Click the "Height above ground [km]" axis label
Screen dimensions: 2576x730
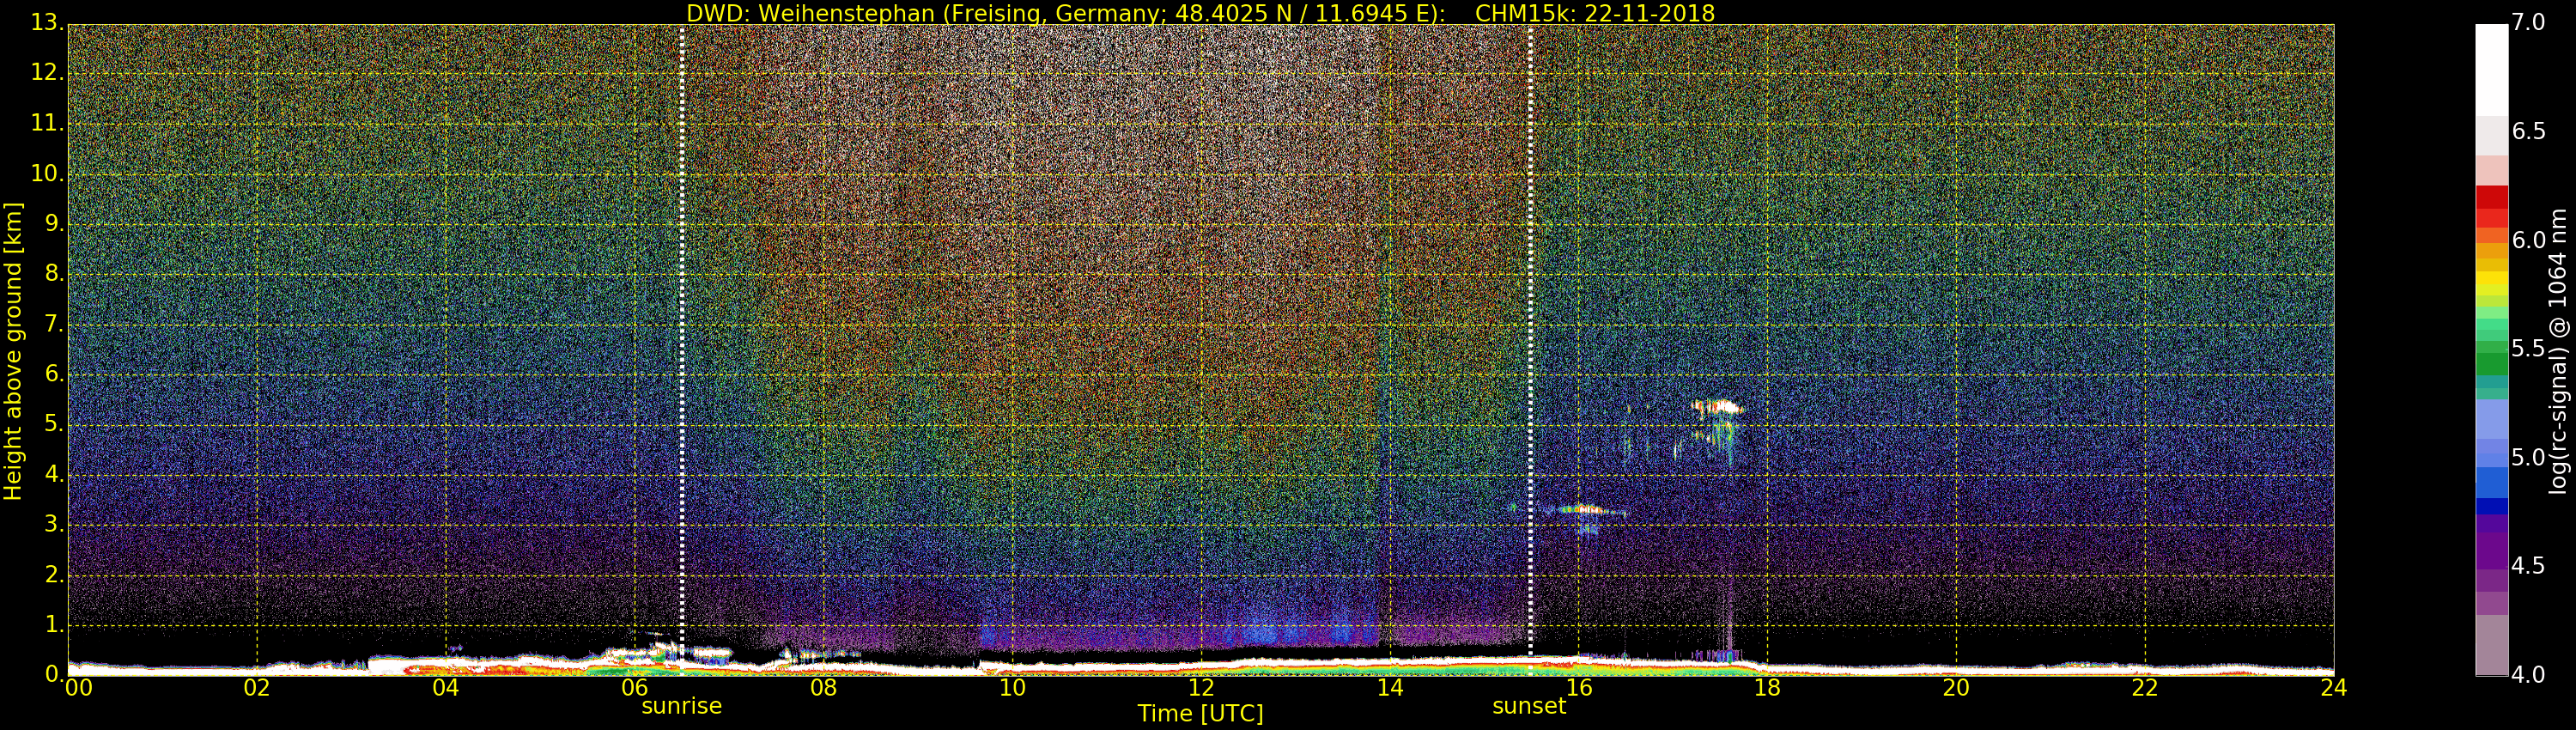pos(13,350)
